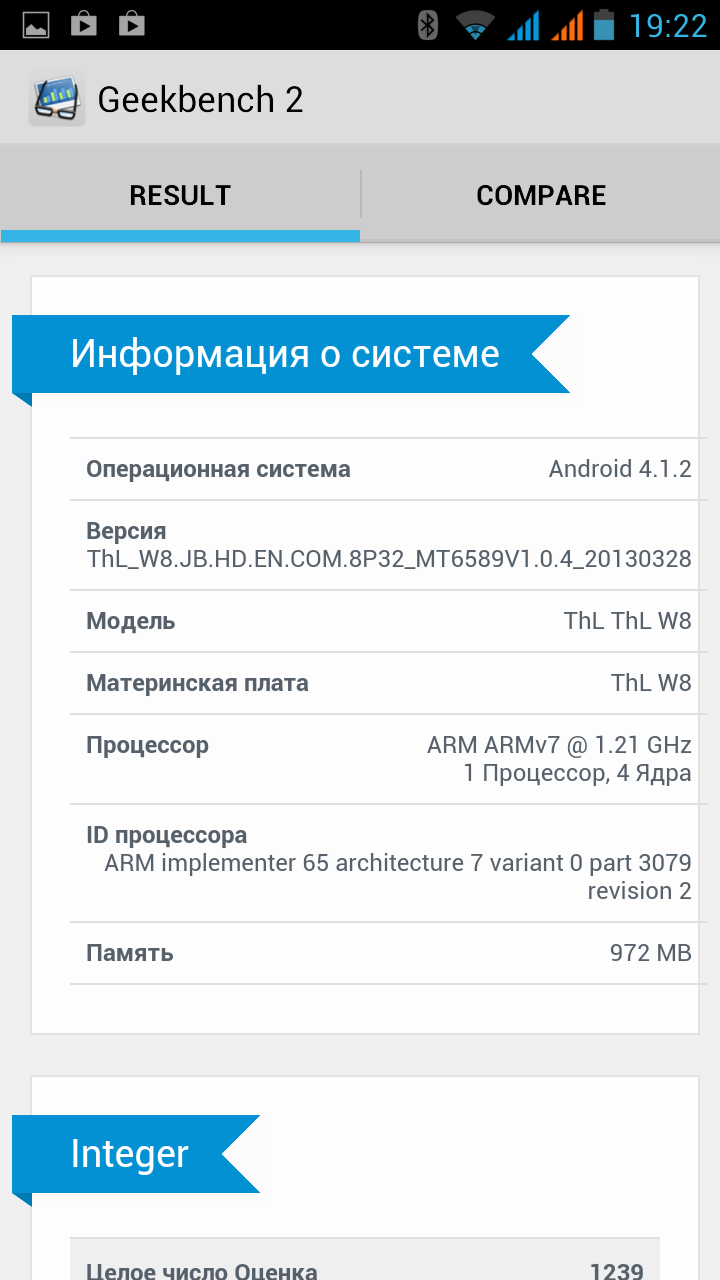This screenshot has height=1280, width=720.
Task: Tap the Geekbench 2 app icon
Action: point(56,100)
